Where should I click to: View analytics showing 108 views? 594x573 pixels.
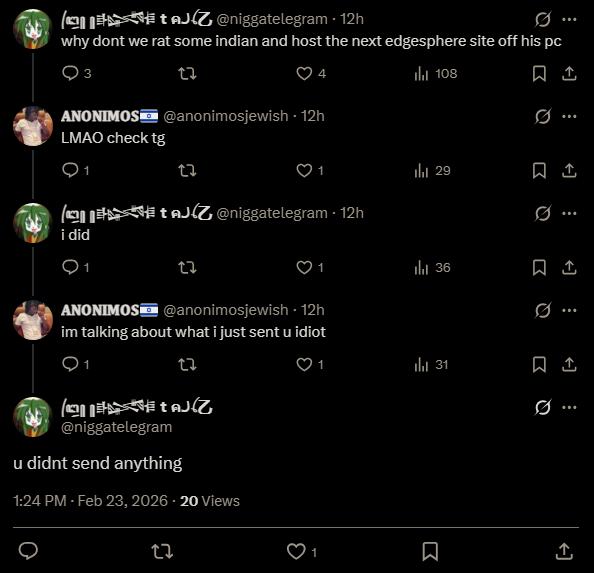(436, 73)
